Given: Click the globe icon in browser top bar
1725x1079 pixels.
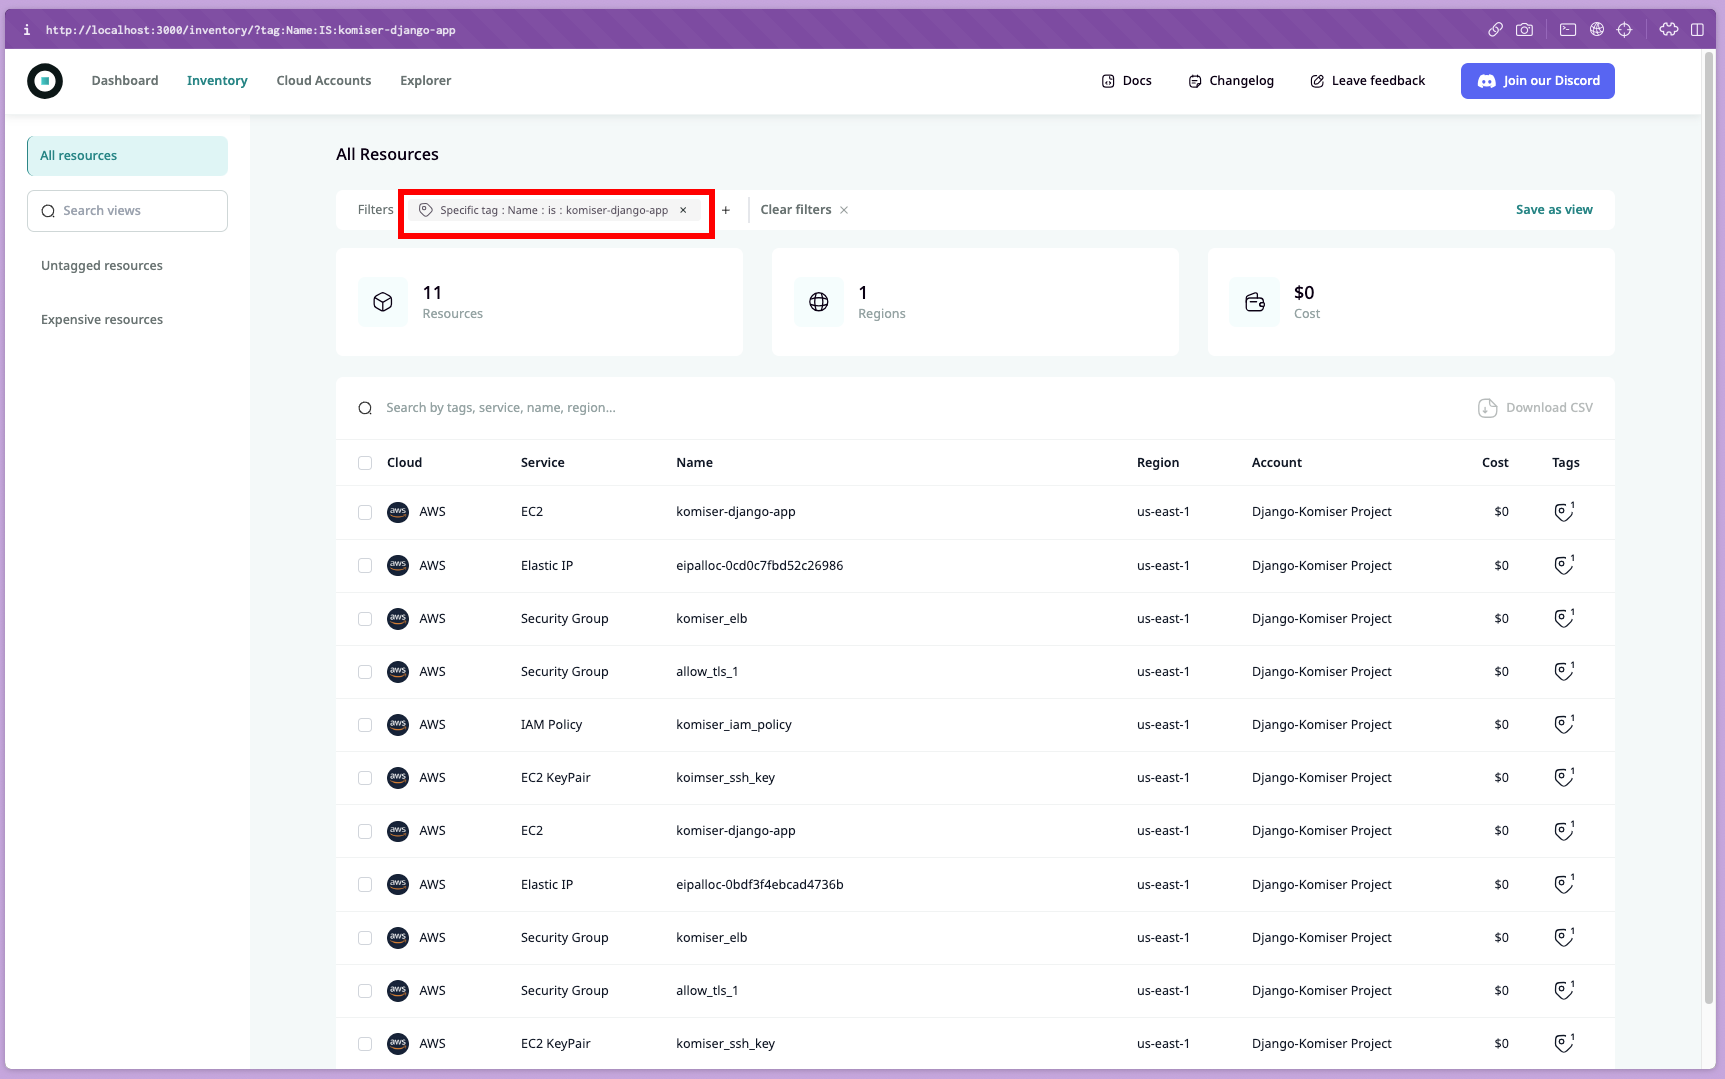Looking at the screenshot, I should [1597, 30].
